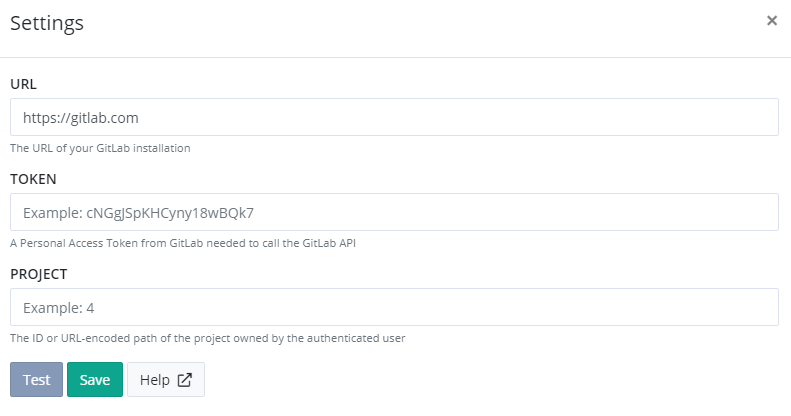Image resolution: width=791 pixels, height=416 pixels.
Task: Click the PROJECT field label
Action: tap(39, 274)
